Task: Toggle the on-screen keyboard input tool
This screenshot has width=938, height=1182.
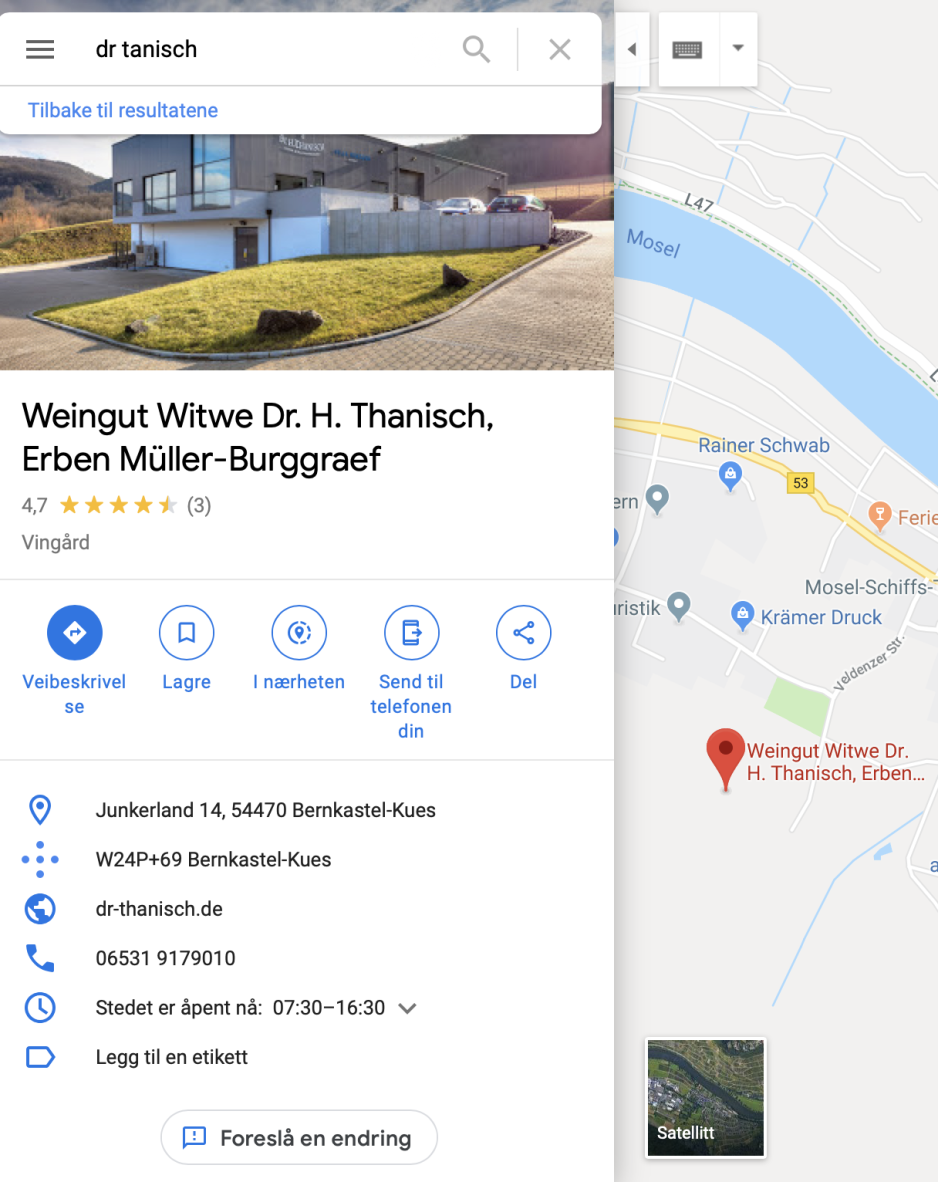Action: click(x=688, y=50)
